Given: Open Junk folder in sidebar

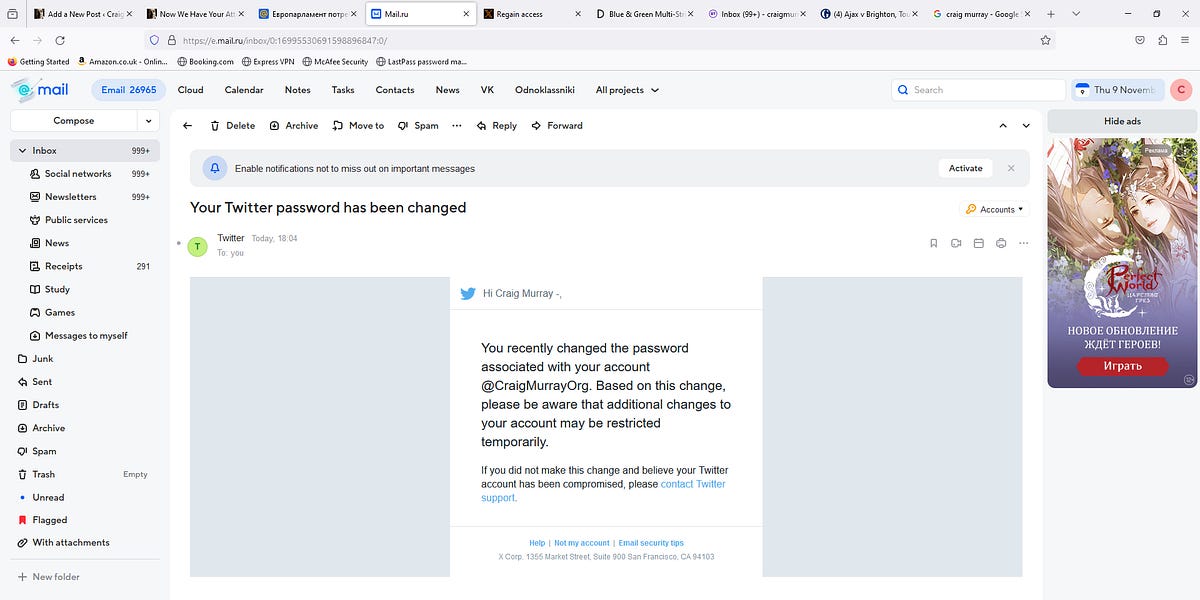Looking at the screenshot, I should pyautogui.click(x=40, y=358).
